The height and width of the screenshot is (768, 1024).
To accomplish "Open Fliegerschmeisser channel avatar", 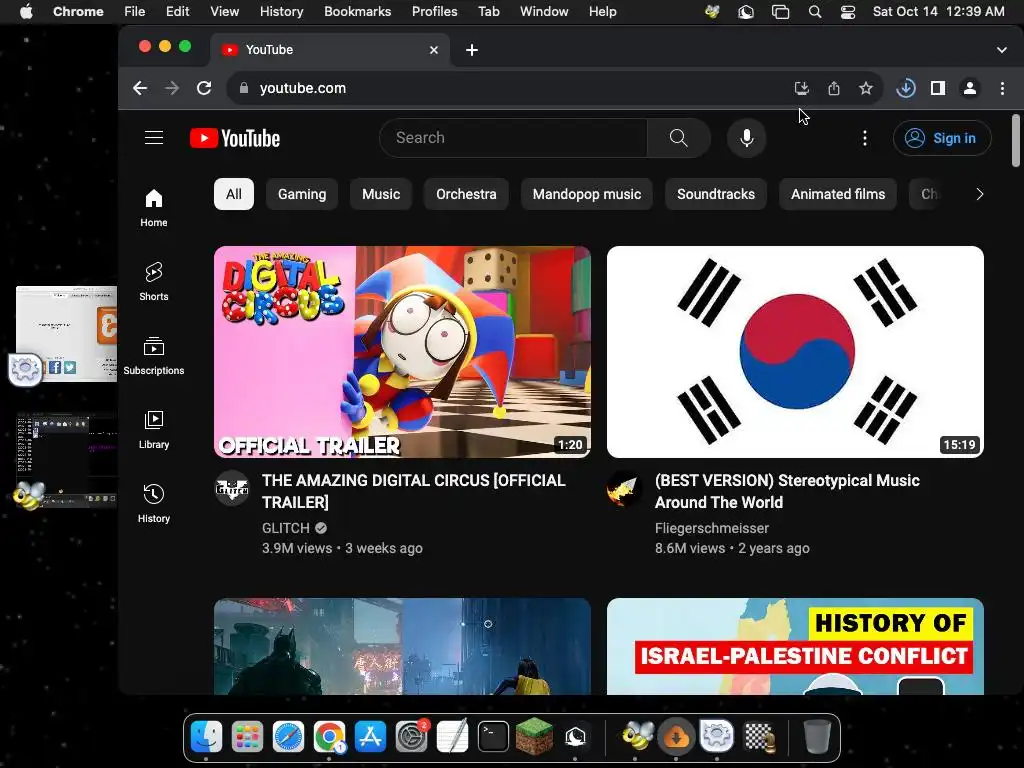I will pyautogui.click(x=625, y=488).
